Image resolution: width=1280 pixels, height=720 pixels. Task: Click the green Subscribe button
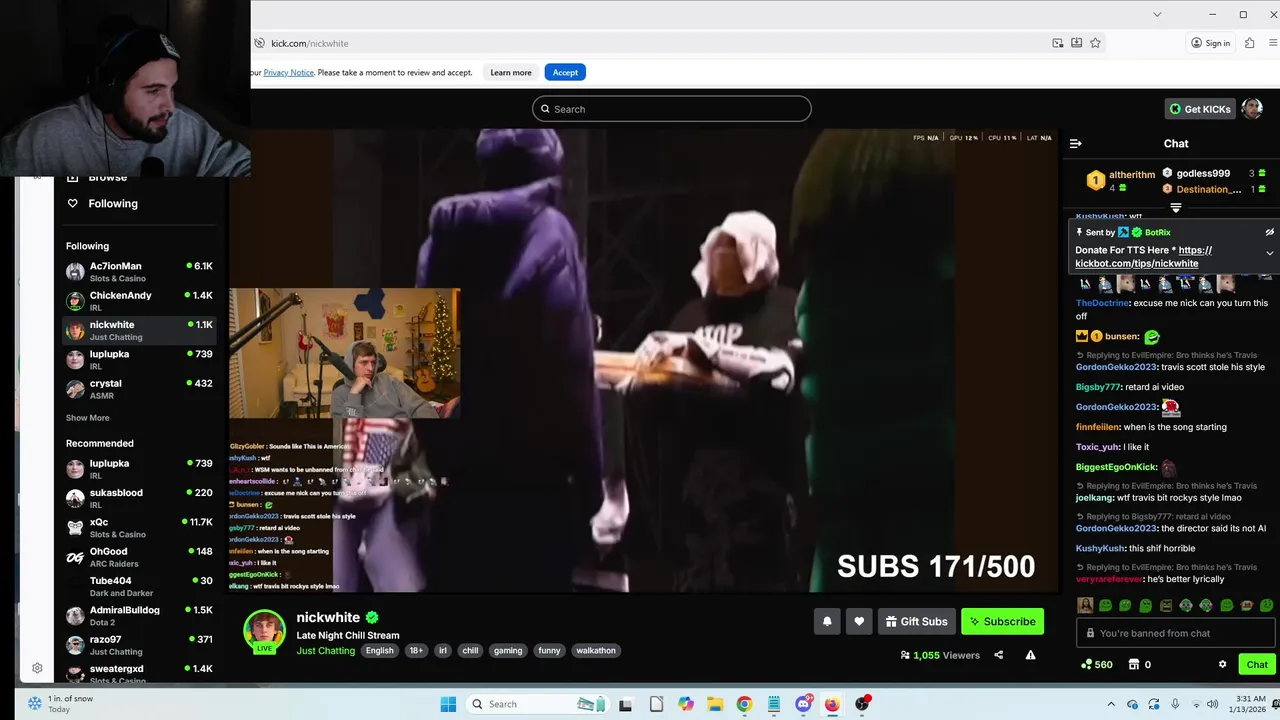click(x=1002, y=621)
